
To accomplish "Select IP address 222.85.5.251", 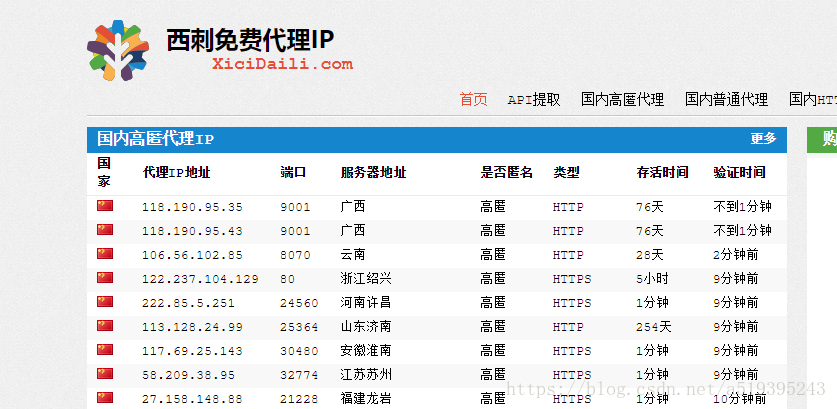I will click(x=188, y=303).
